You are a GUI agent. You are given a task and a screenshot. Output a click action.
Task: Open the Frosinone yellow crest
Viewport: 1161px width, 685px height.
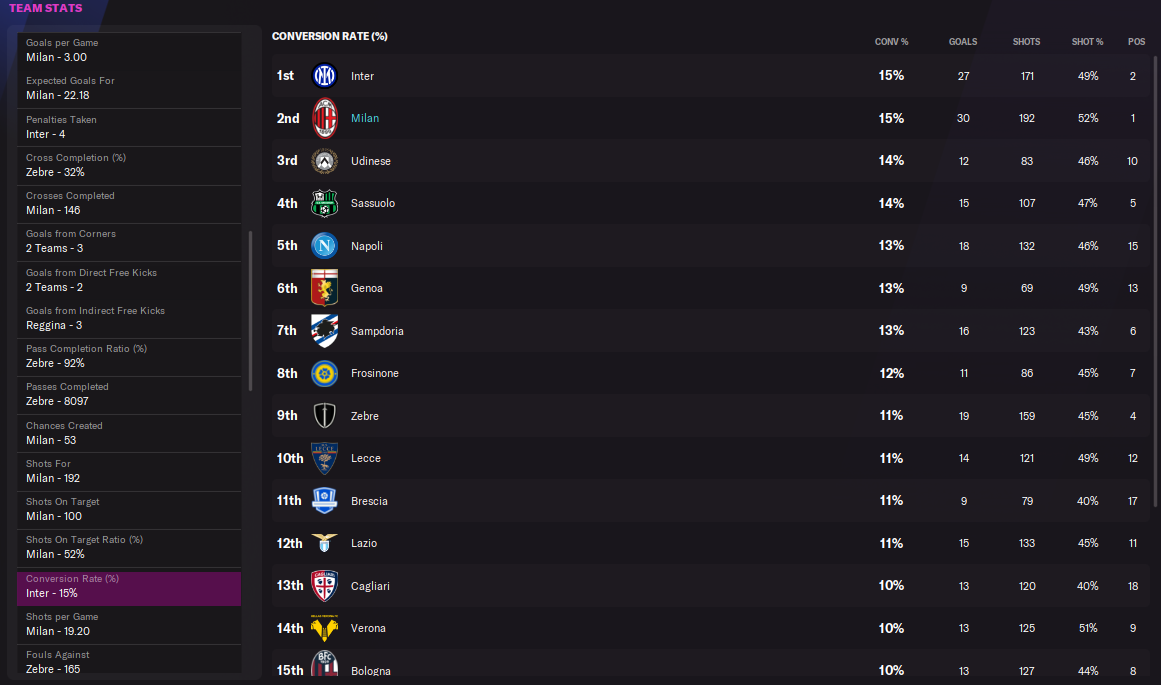pos(324,373)
